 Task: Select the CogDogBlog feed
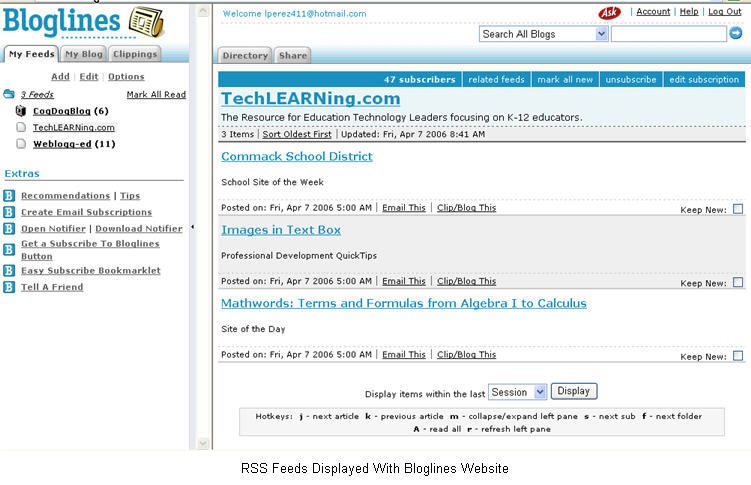point(62,111)
